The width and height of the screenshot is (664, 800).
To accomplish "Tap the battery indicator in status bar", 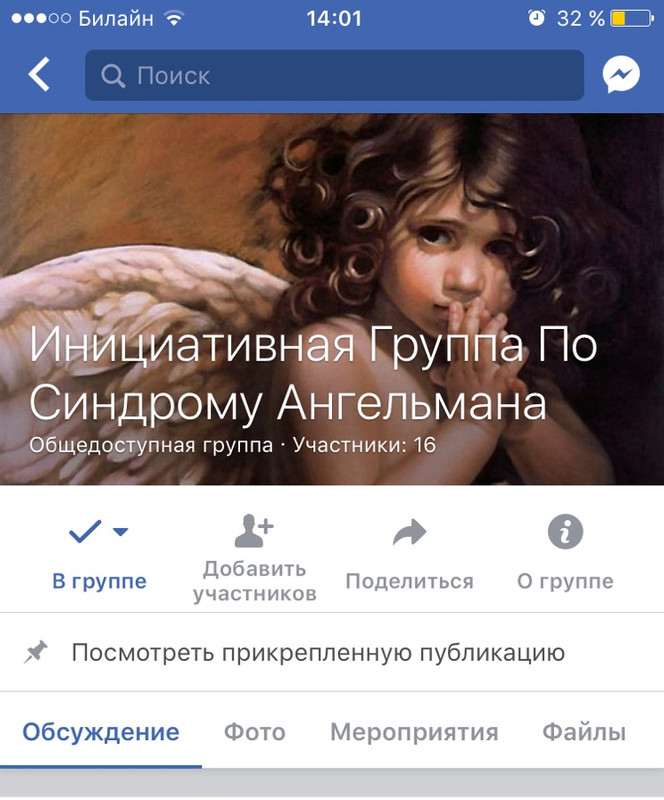I will click(x=632, y=19).
